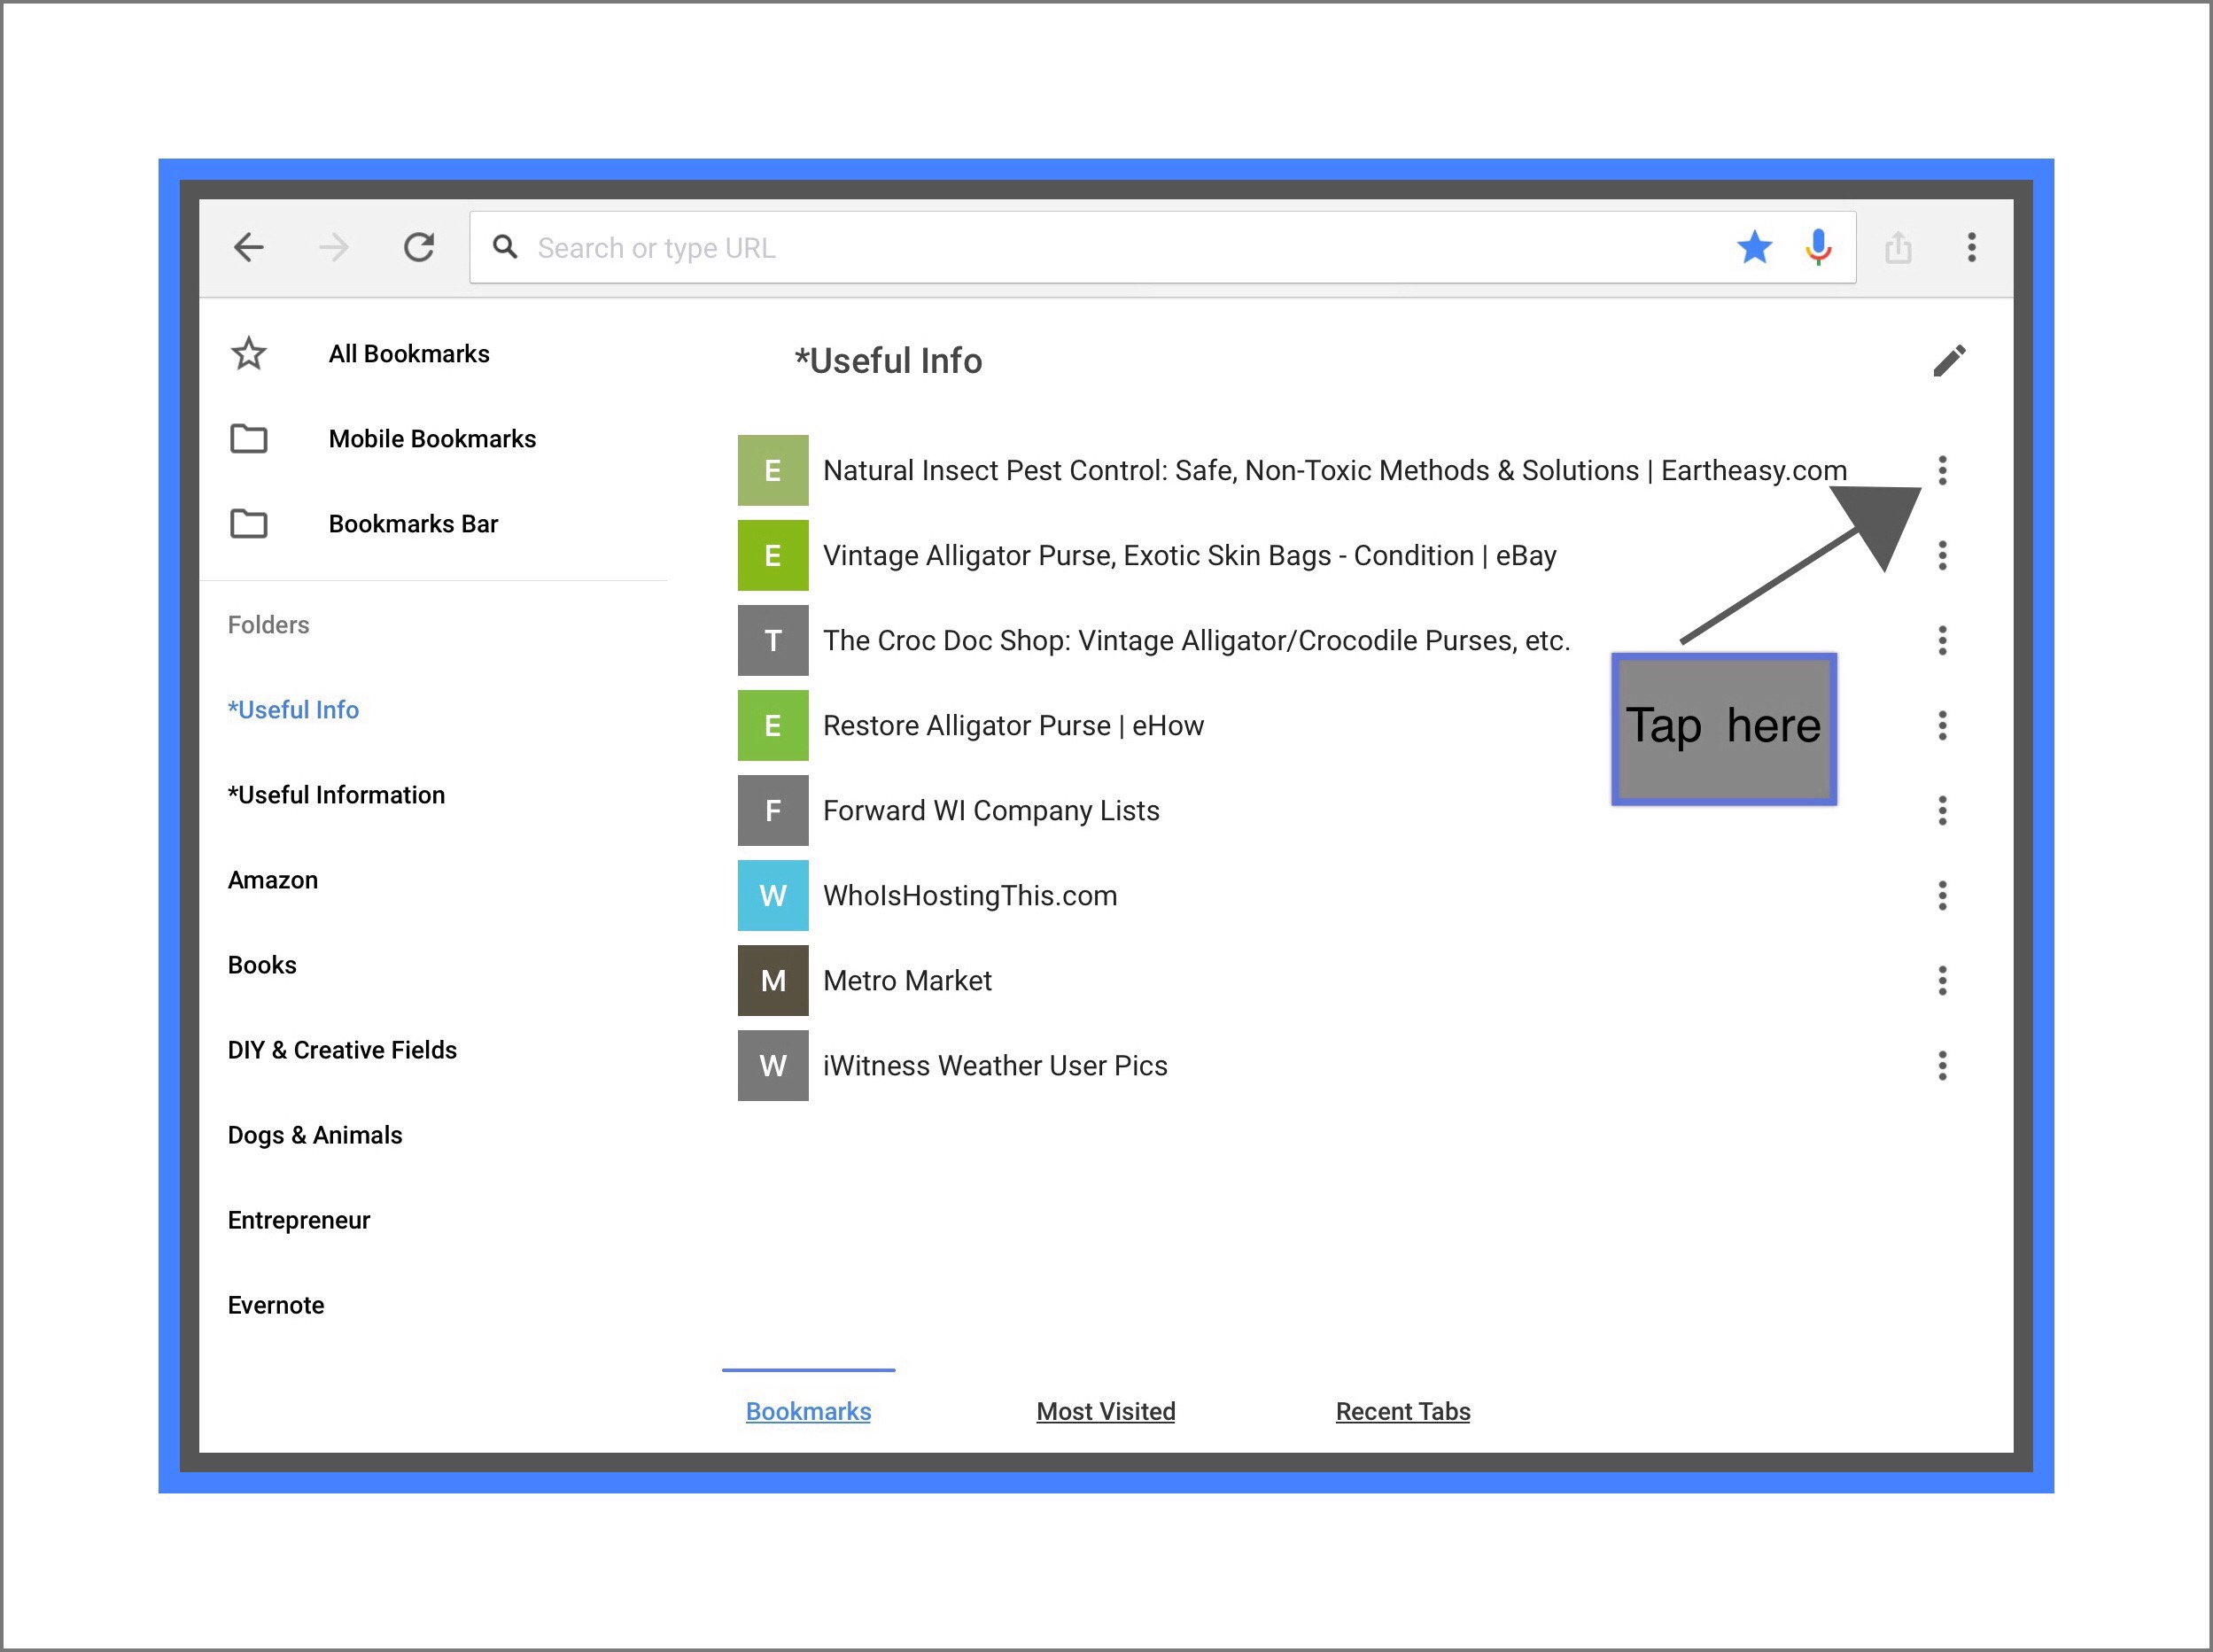Select the DIY & Creative Fields folder

click(x=342, y=1050)
